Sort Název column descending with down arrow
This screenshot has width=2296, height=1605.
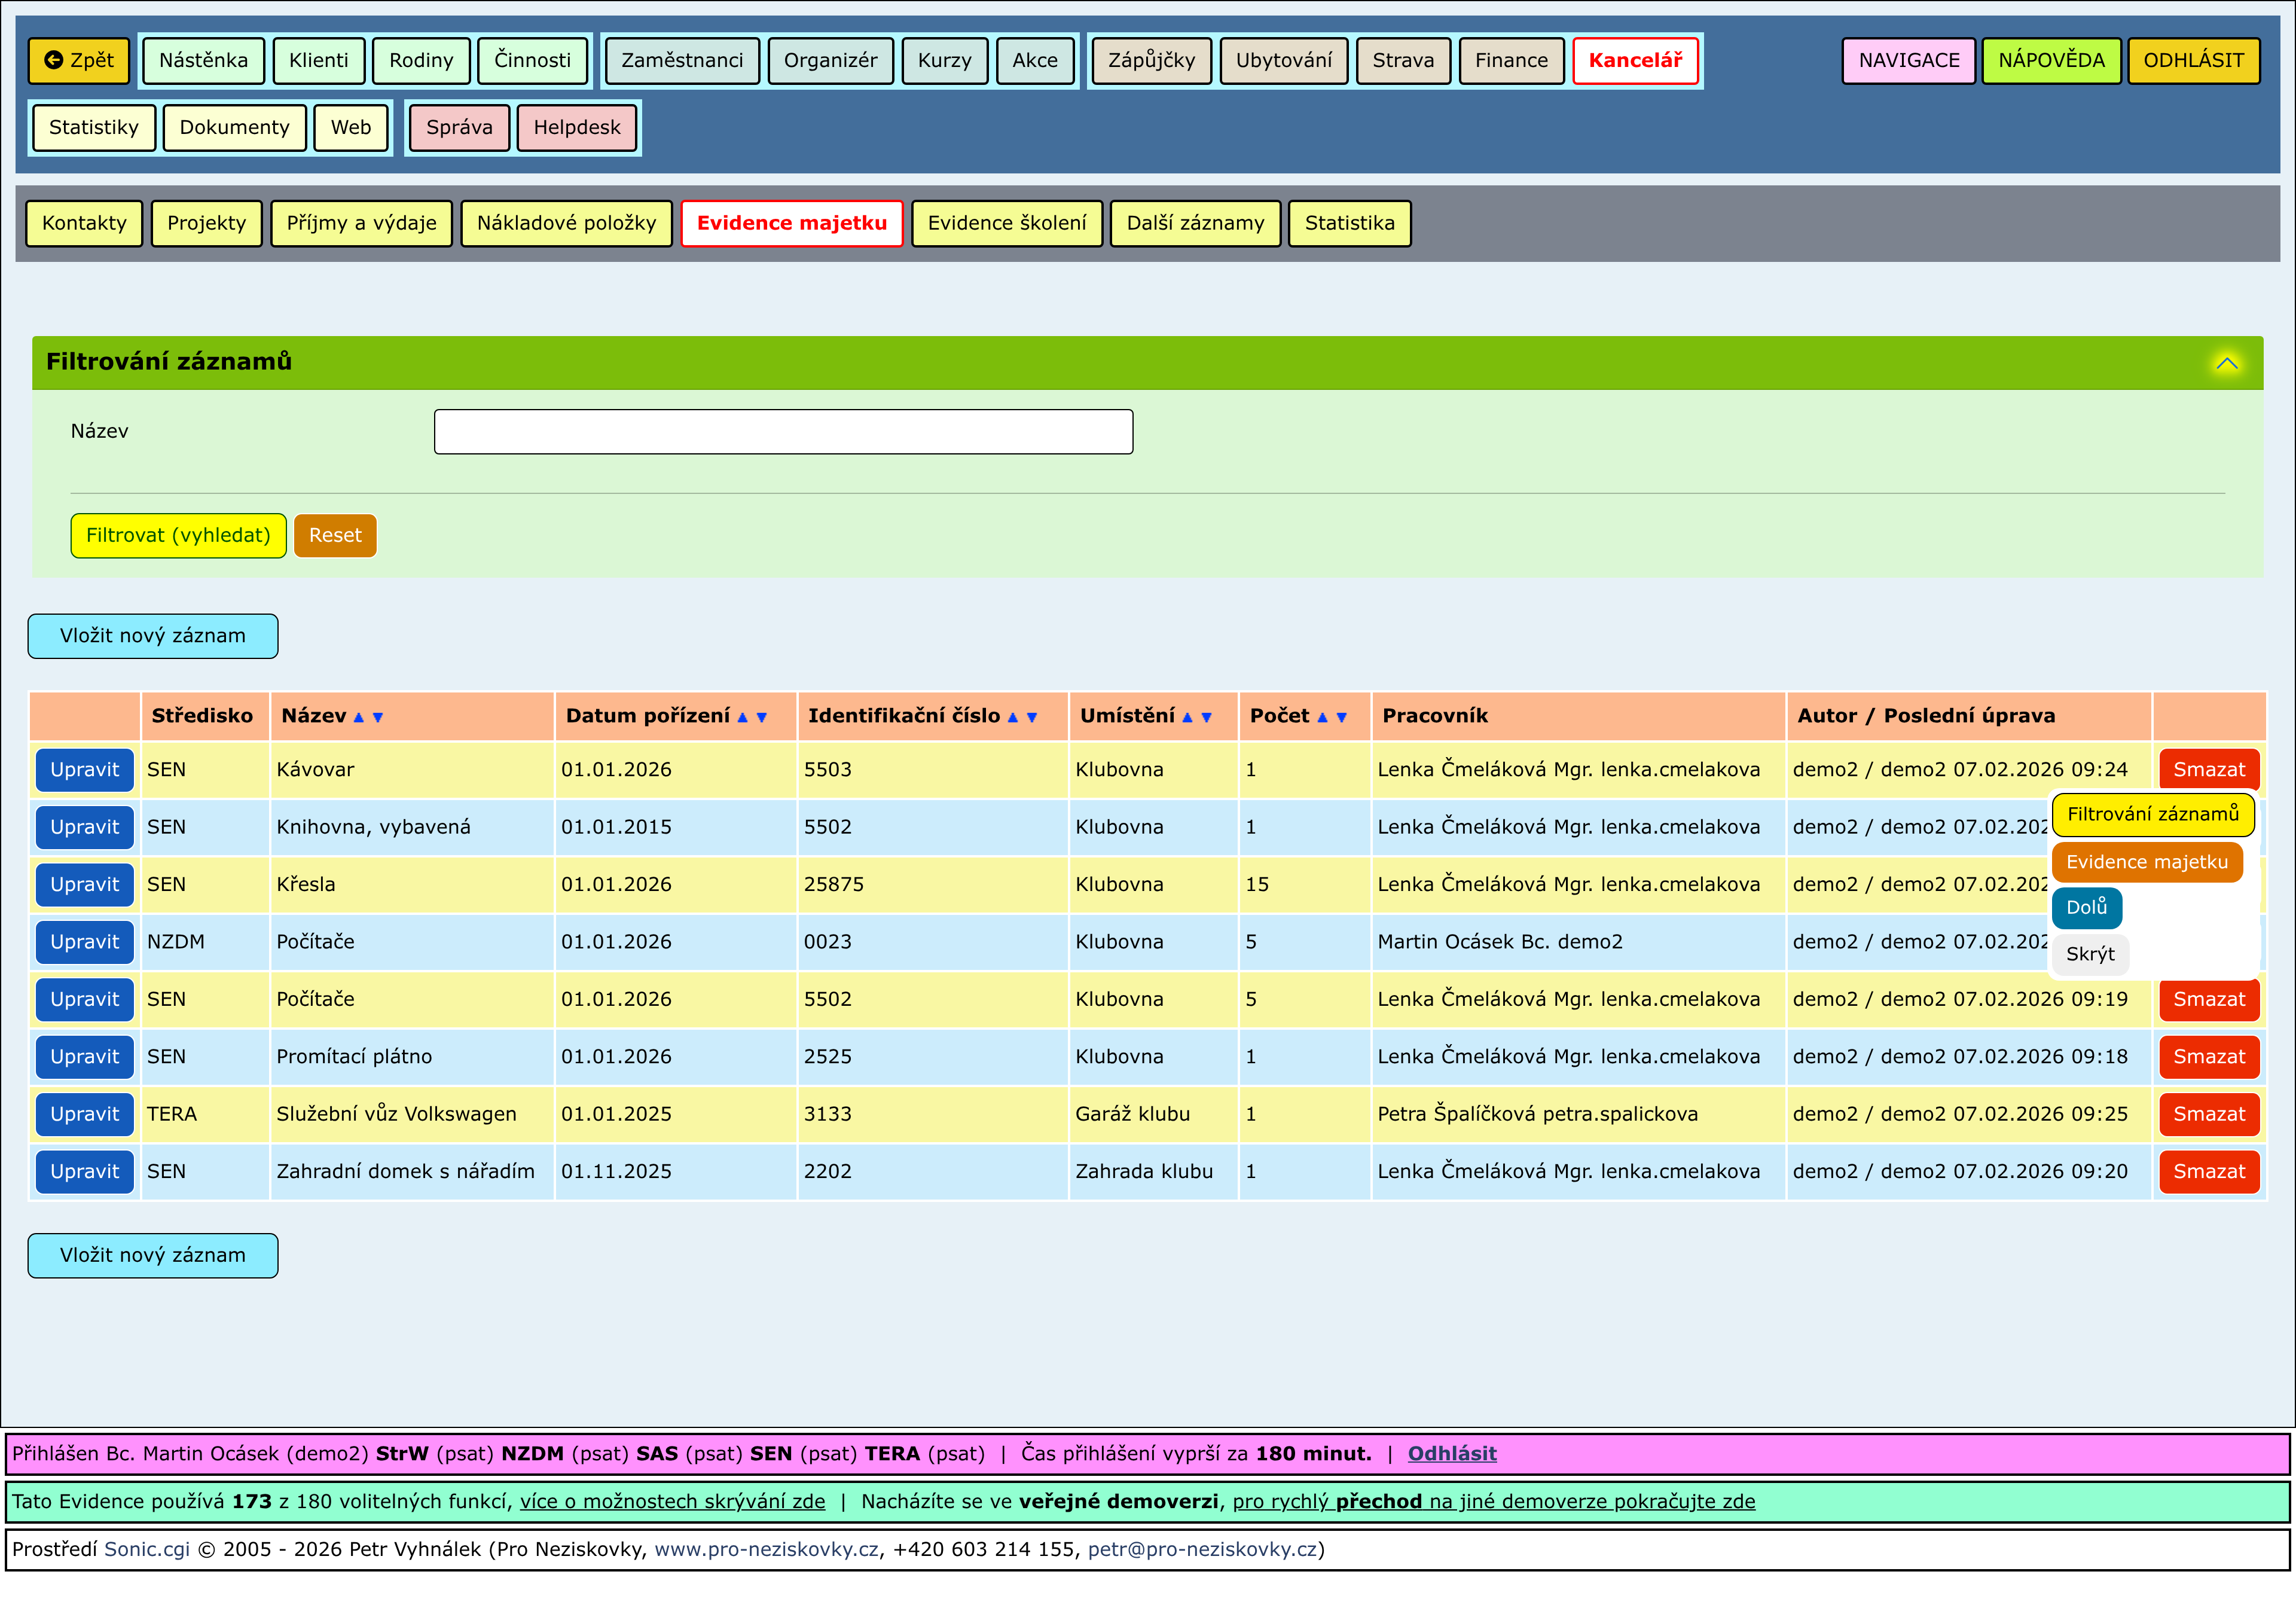click(378, 717)
